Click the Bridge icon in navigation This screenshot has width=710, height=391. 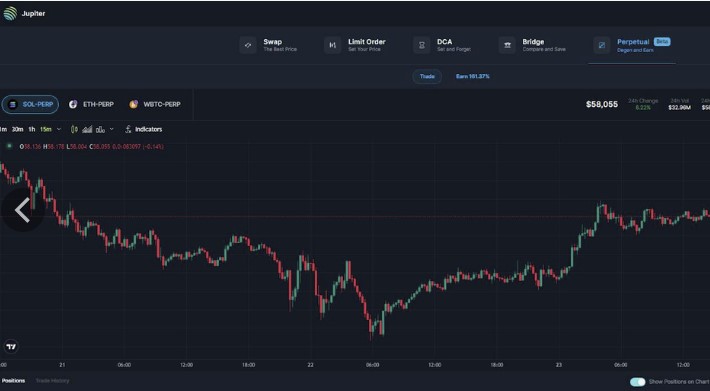coord(507,45)
